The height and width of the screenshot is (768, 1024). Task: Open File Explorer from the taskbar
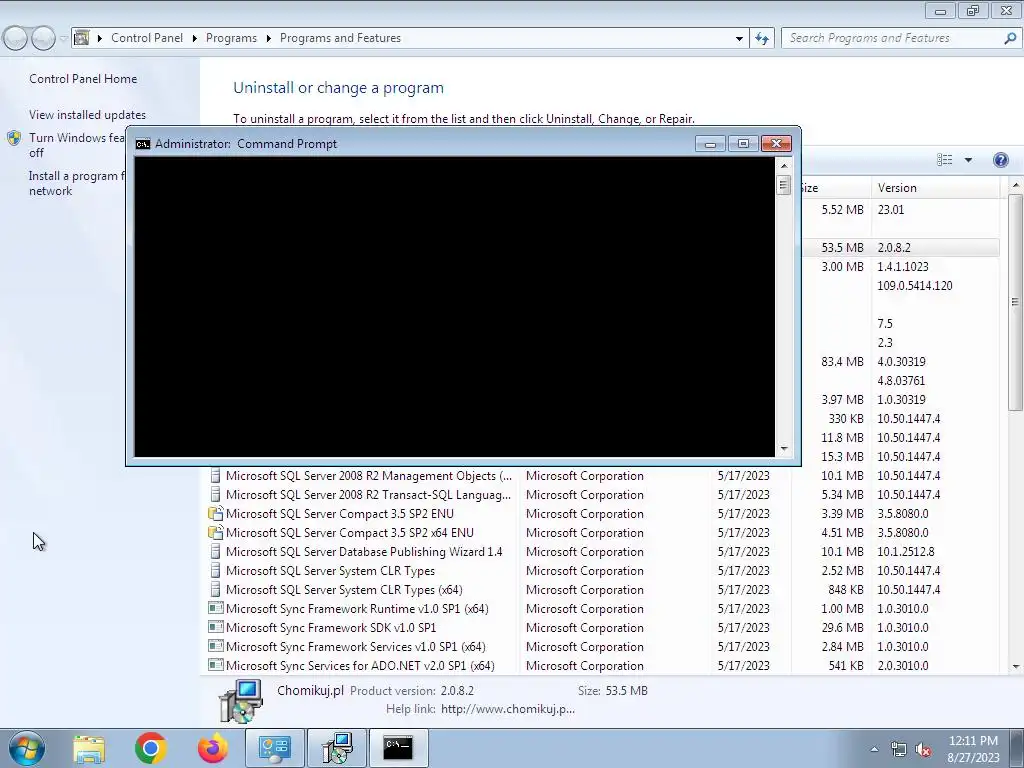pyautogui.click(x=89, y=748)
